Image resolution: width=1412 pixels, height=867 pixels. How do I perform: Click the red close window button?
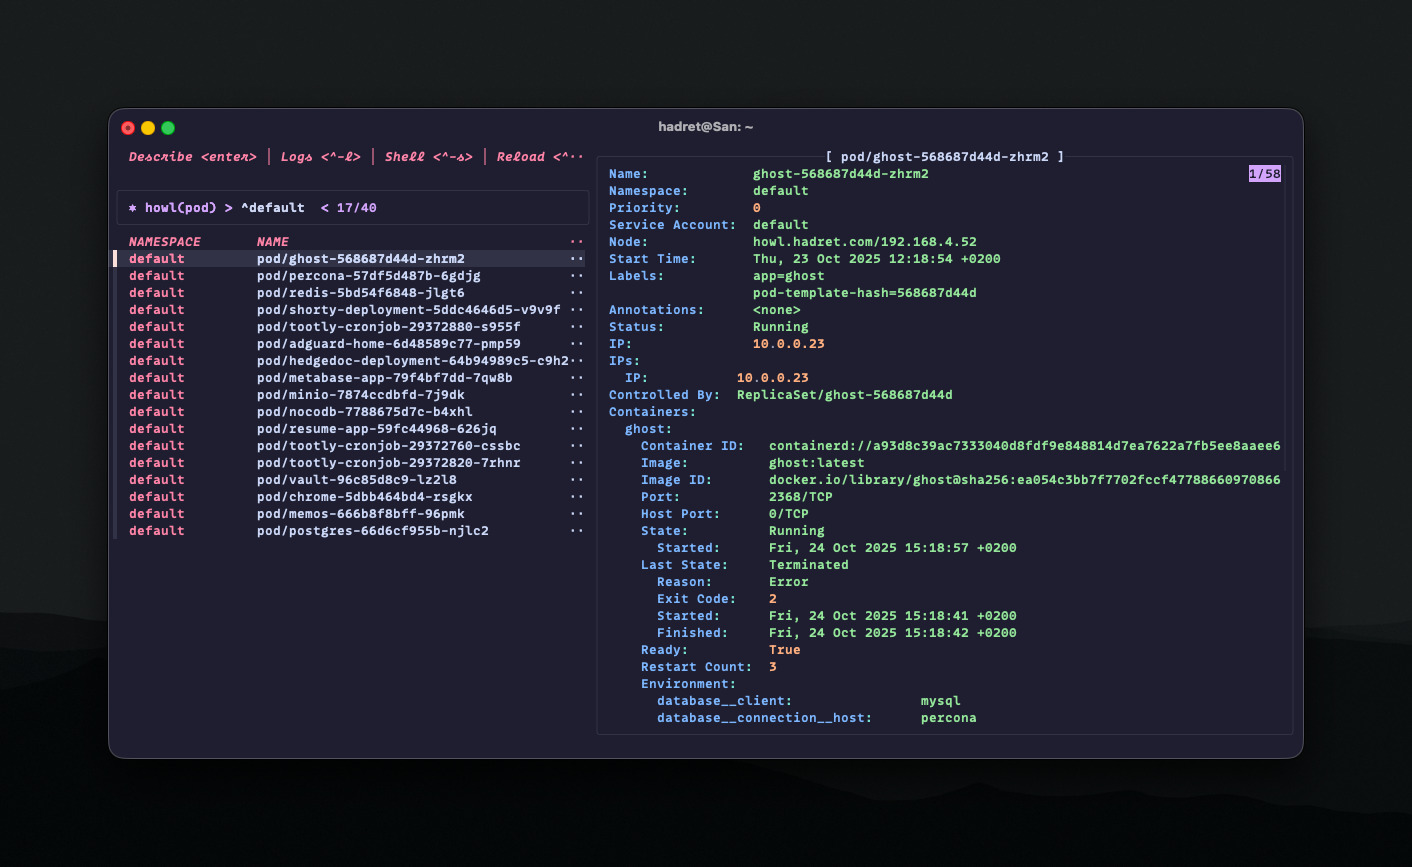point(128,128)
